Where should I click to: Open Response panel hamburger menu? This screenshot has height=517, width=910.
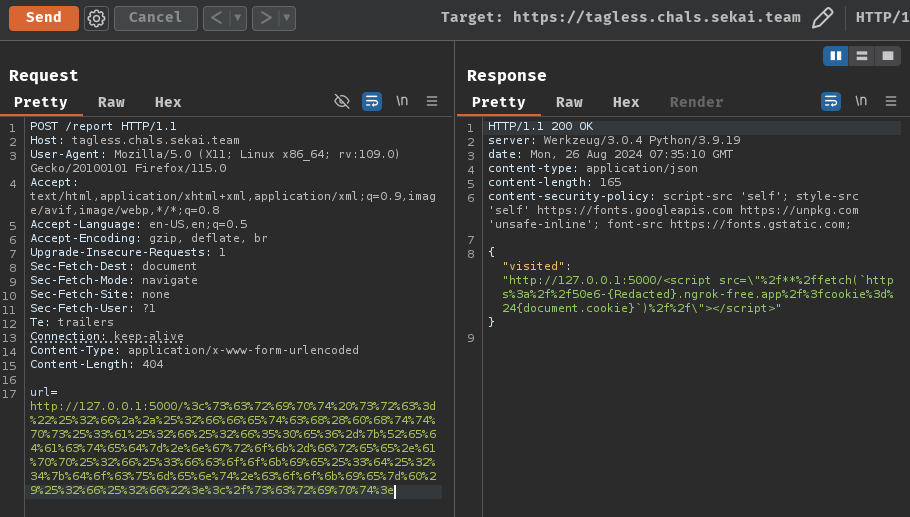pyautogui.click(x=891, y=101)
